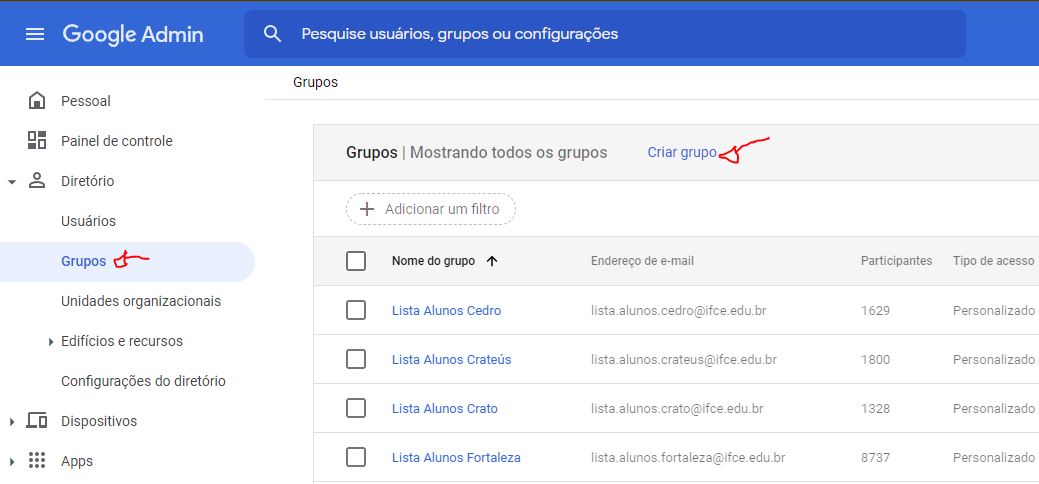The image size is (1039, 484).
Task: Expand the Dispositivos section arrow
Action: tap(11, 422)
